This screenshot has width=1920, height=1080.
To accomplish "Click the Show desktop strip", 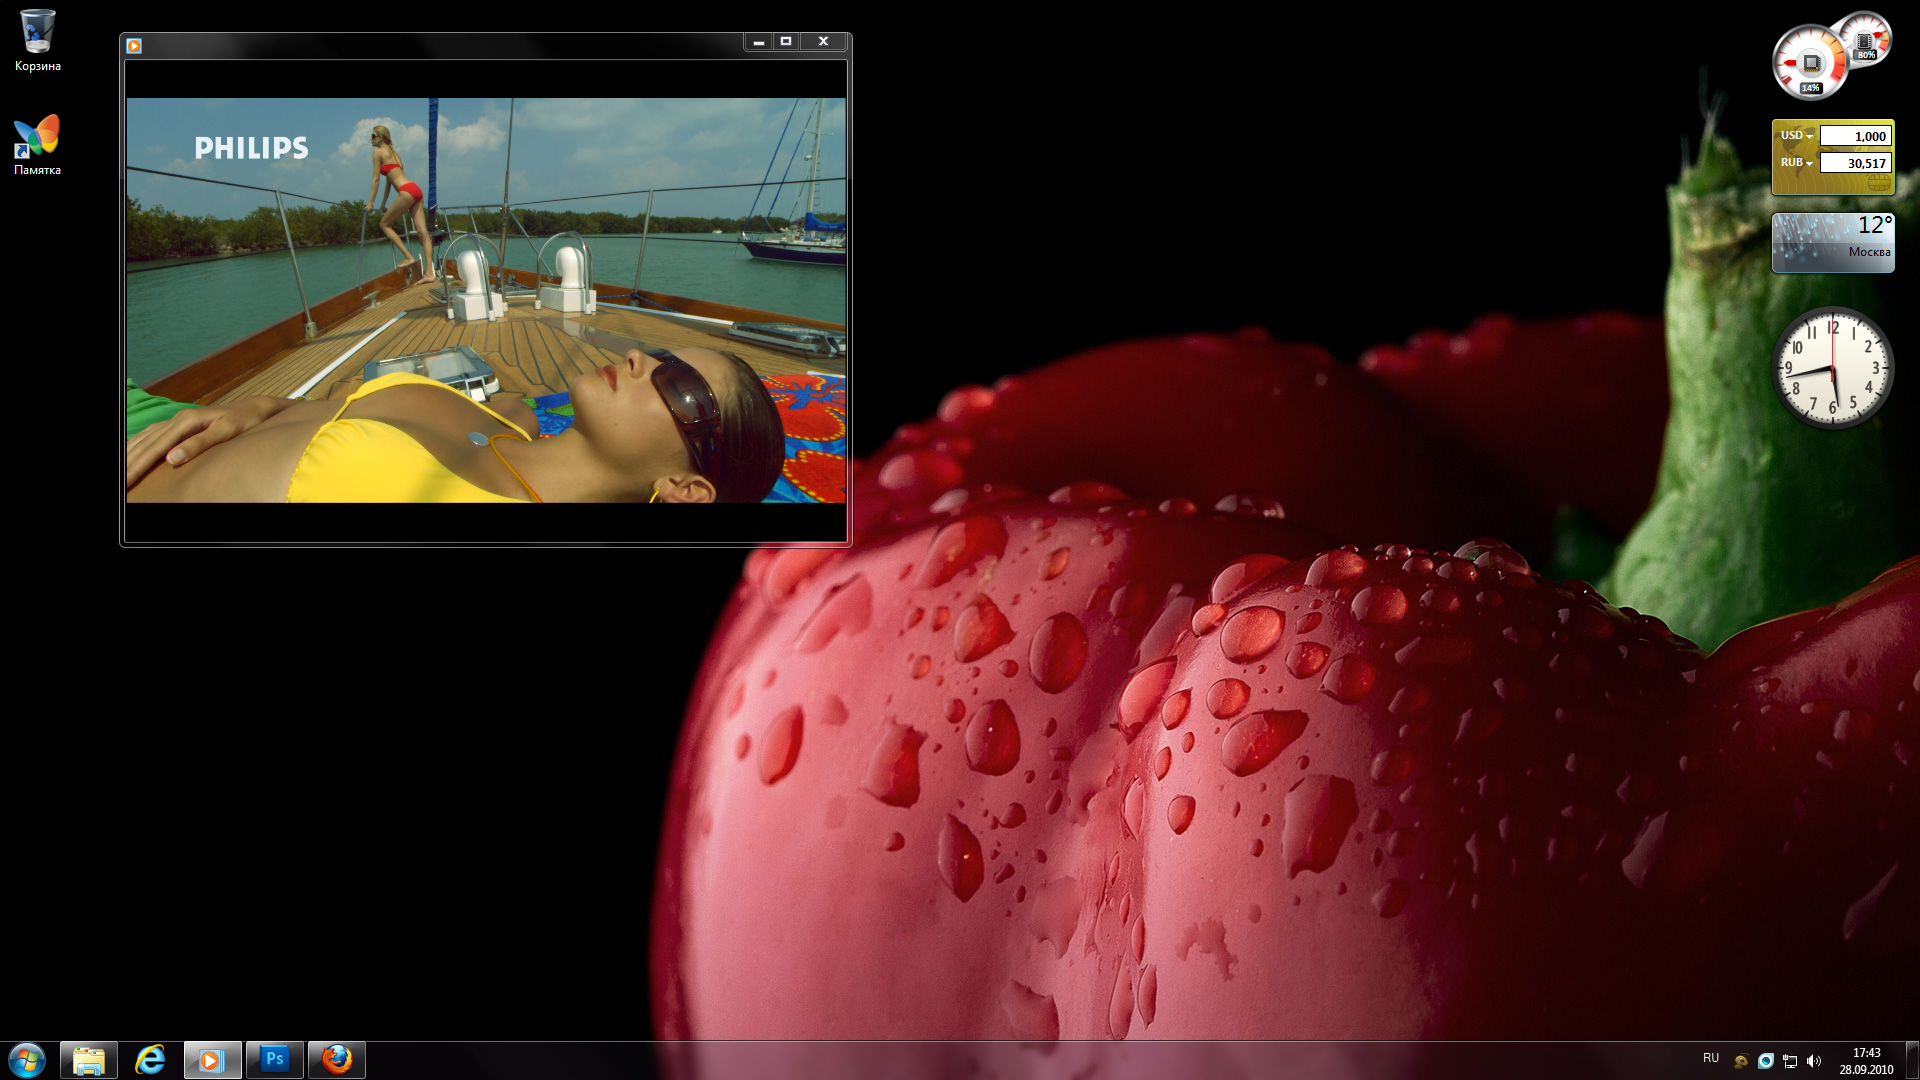I will point(1912,1060).
